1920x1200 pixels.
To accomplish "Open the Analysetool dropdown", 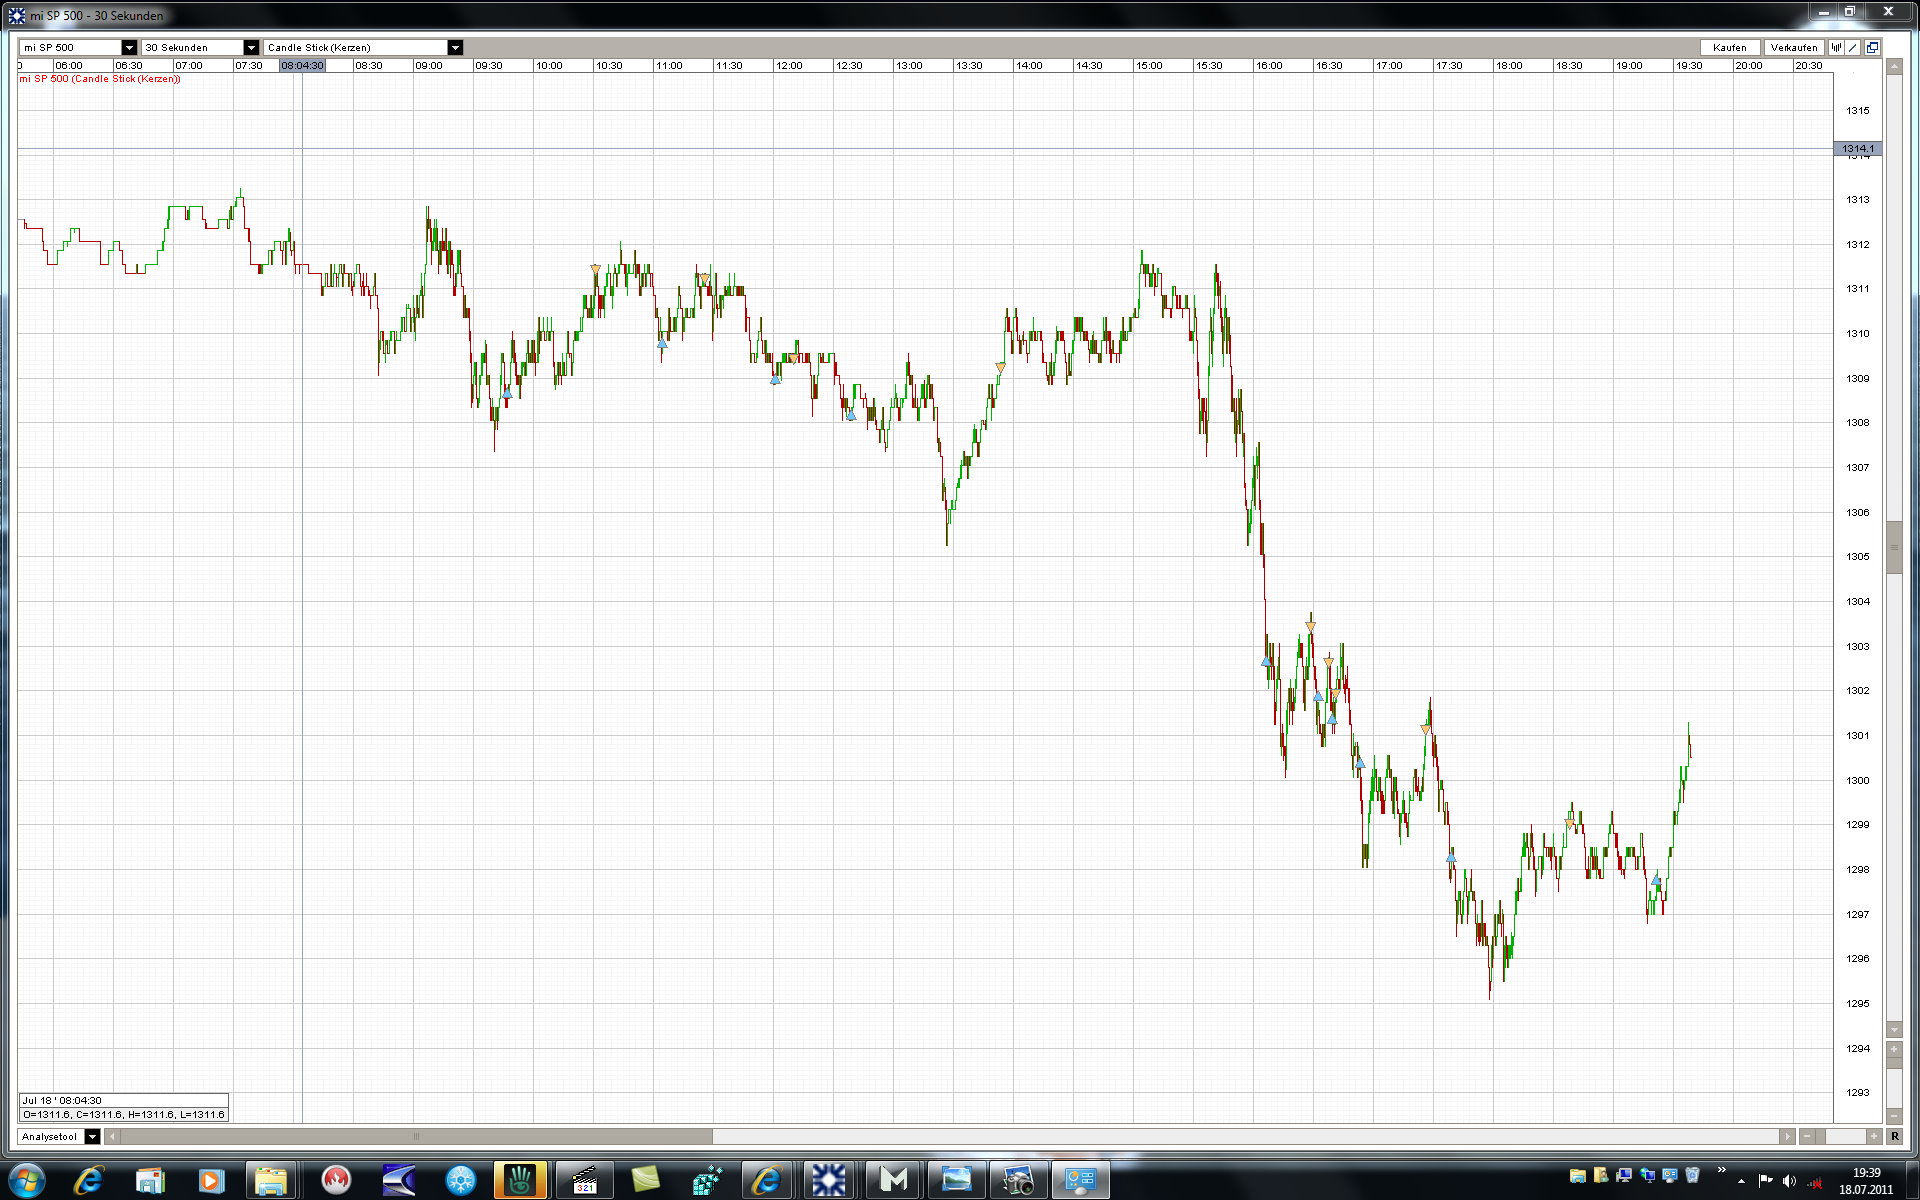I will pos(92,1136).
